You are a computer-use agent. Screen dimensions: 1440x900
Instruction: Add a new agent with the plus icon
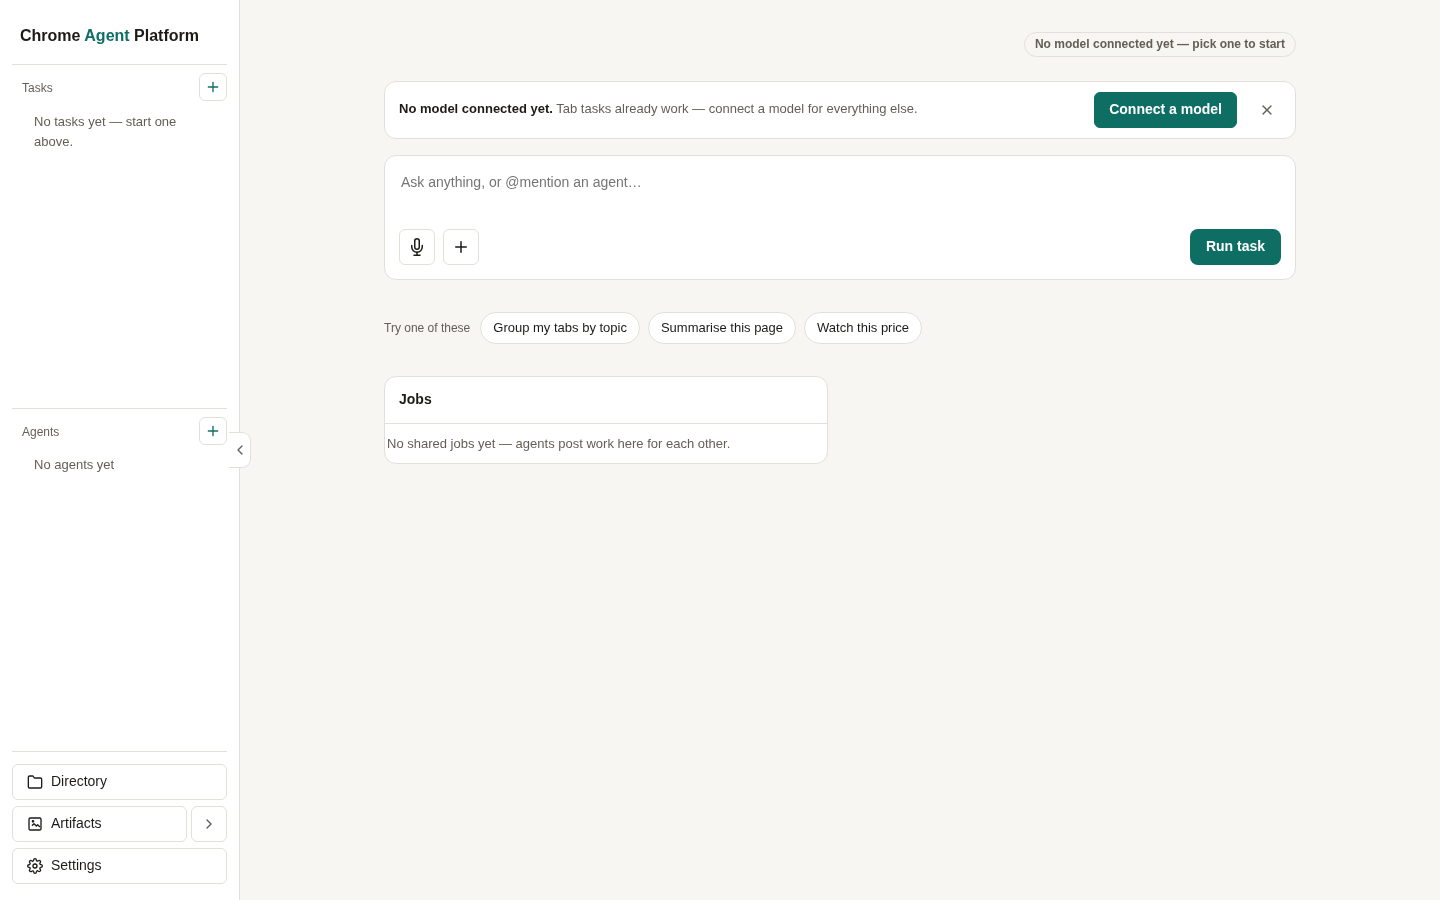click(213, 431)
